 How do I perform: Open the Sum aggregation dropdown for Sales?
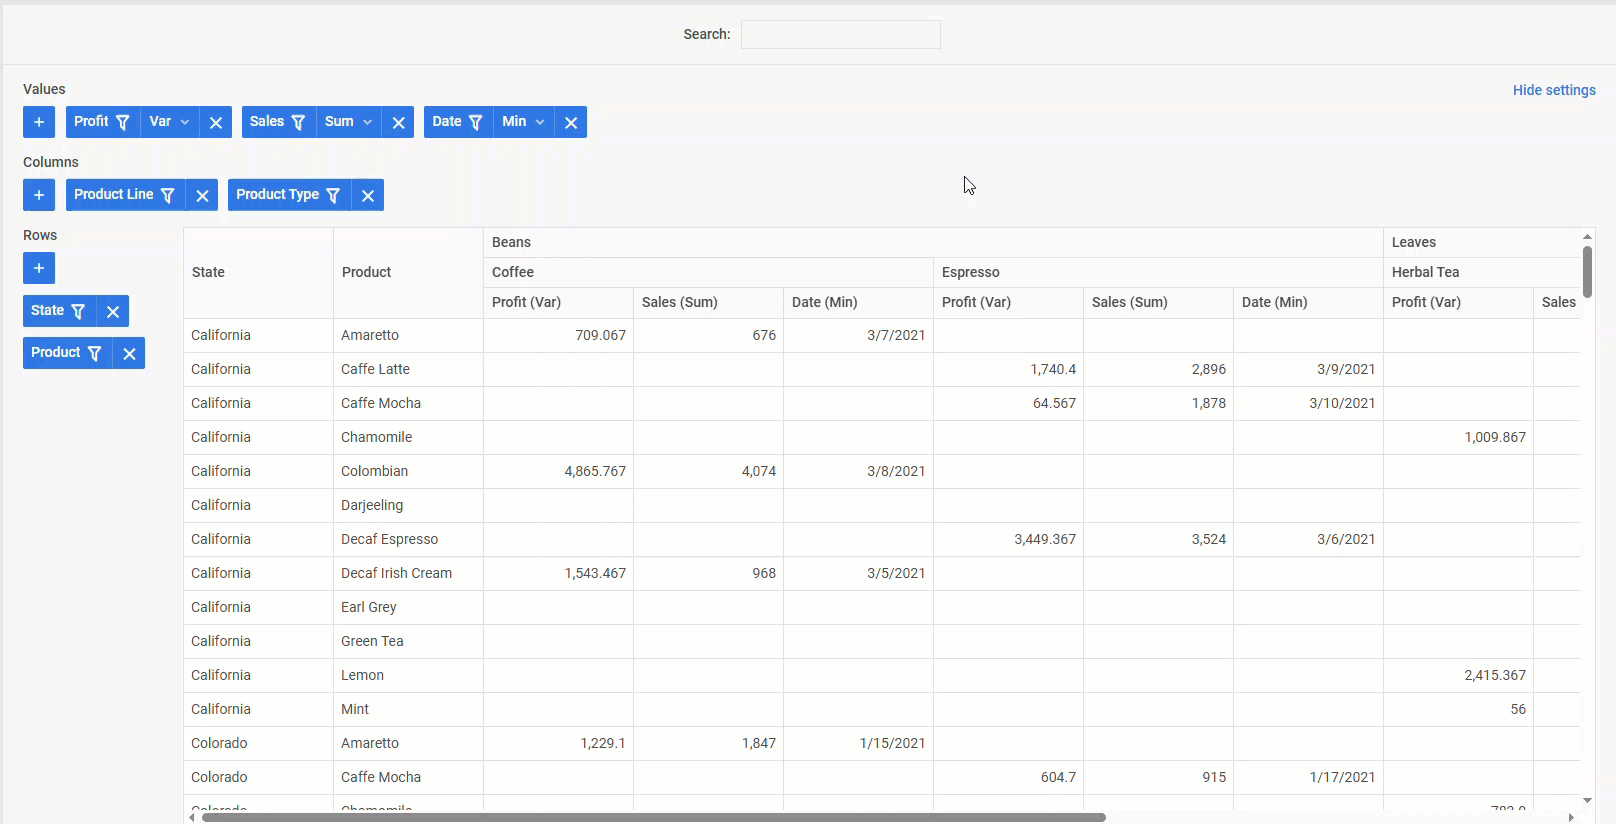(349, 122)
